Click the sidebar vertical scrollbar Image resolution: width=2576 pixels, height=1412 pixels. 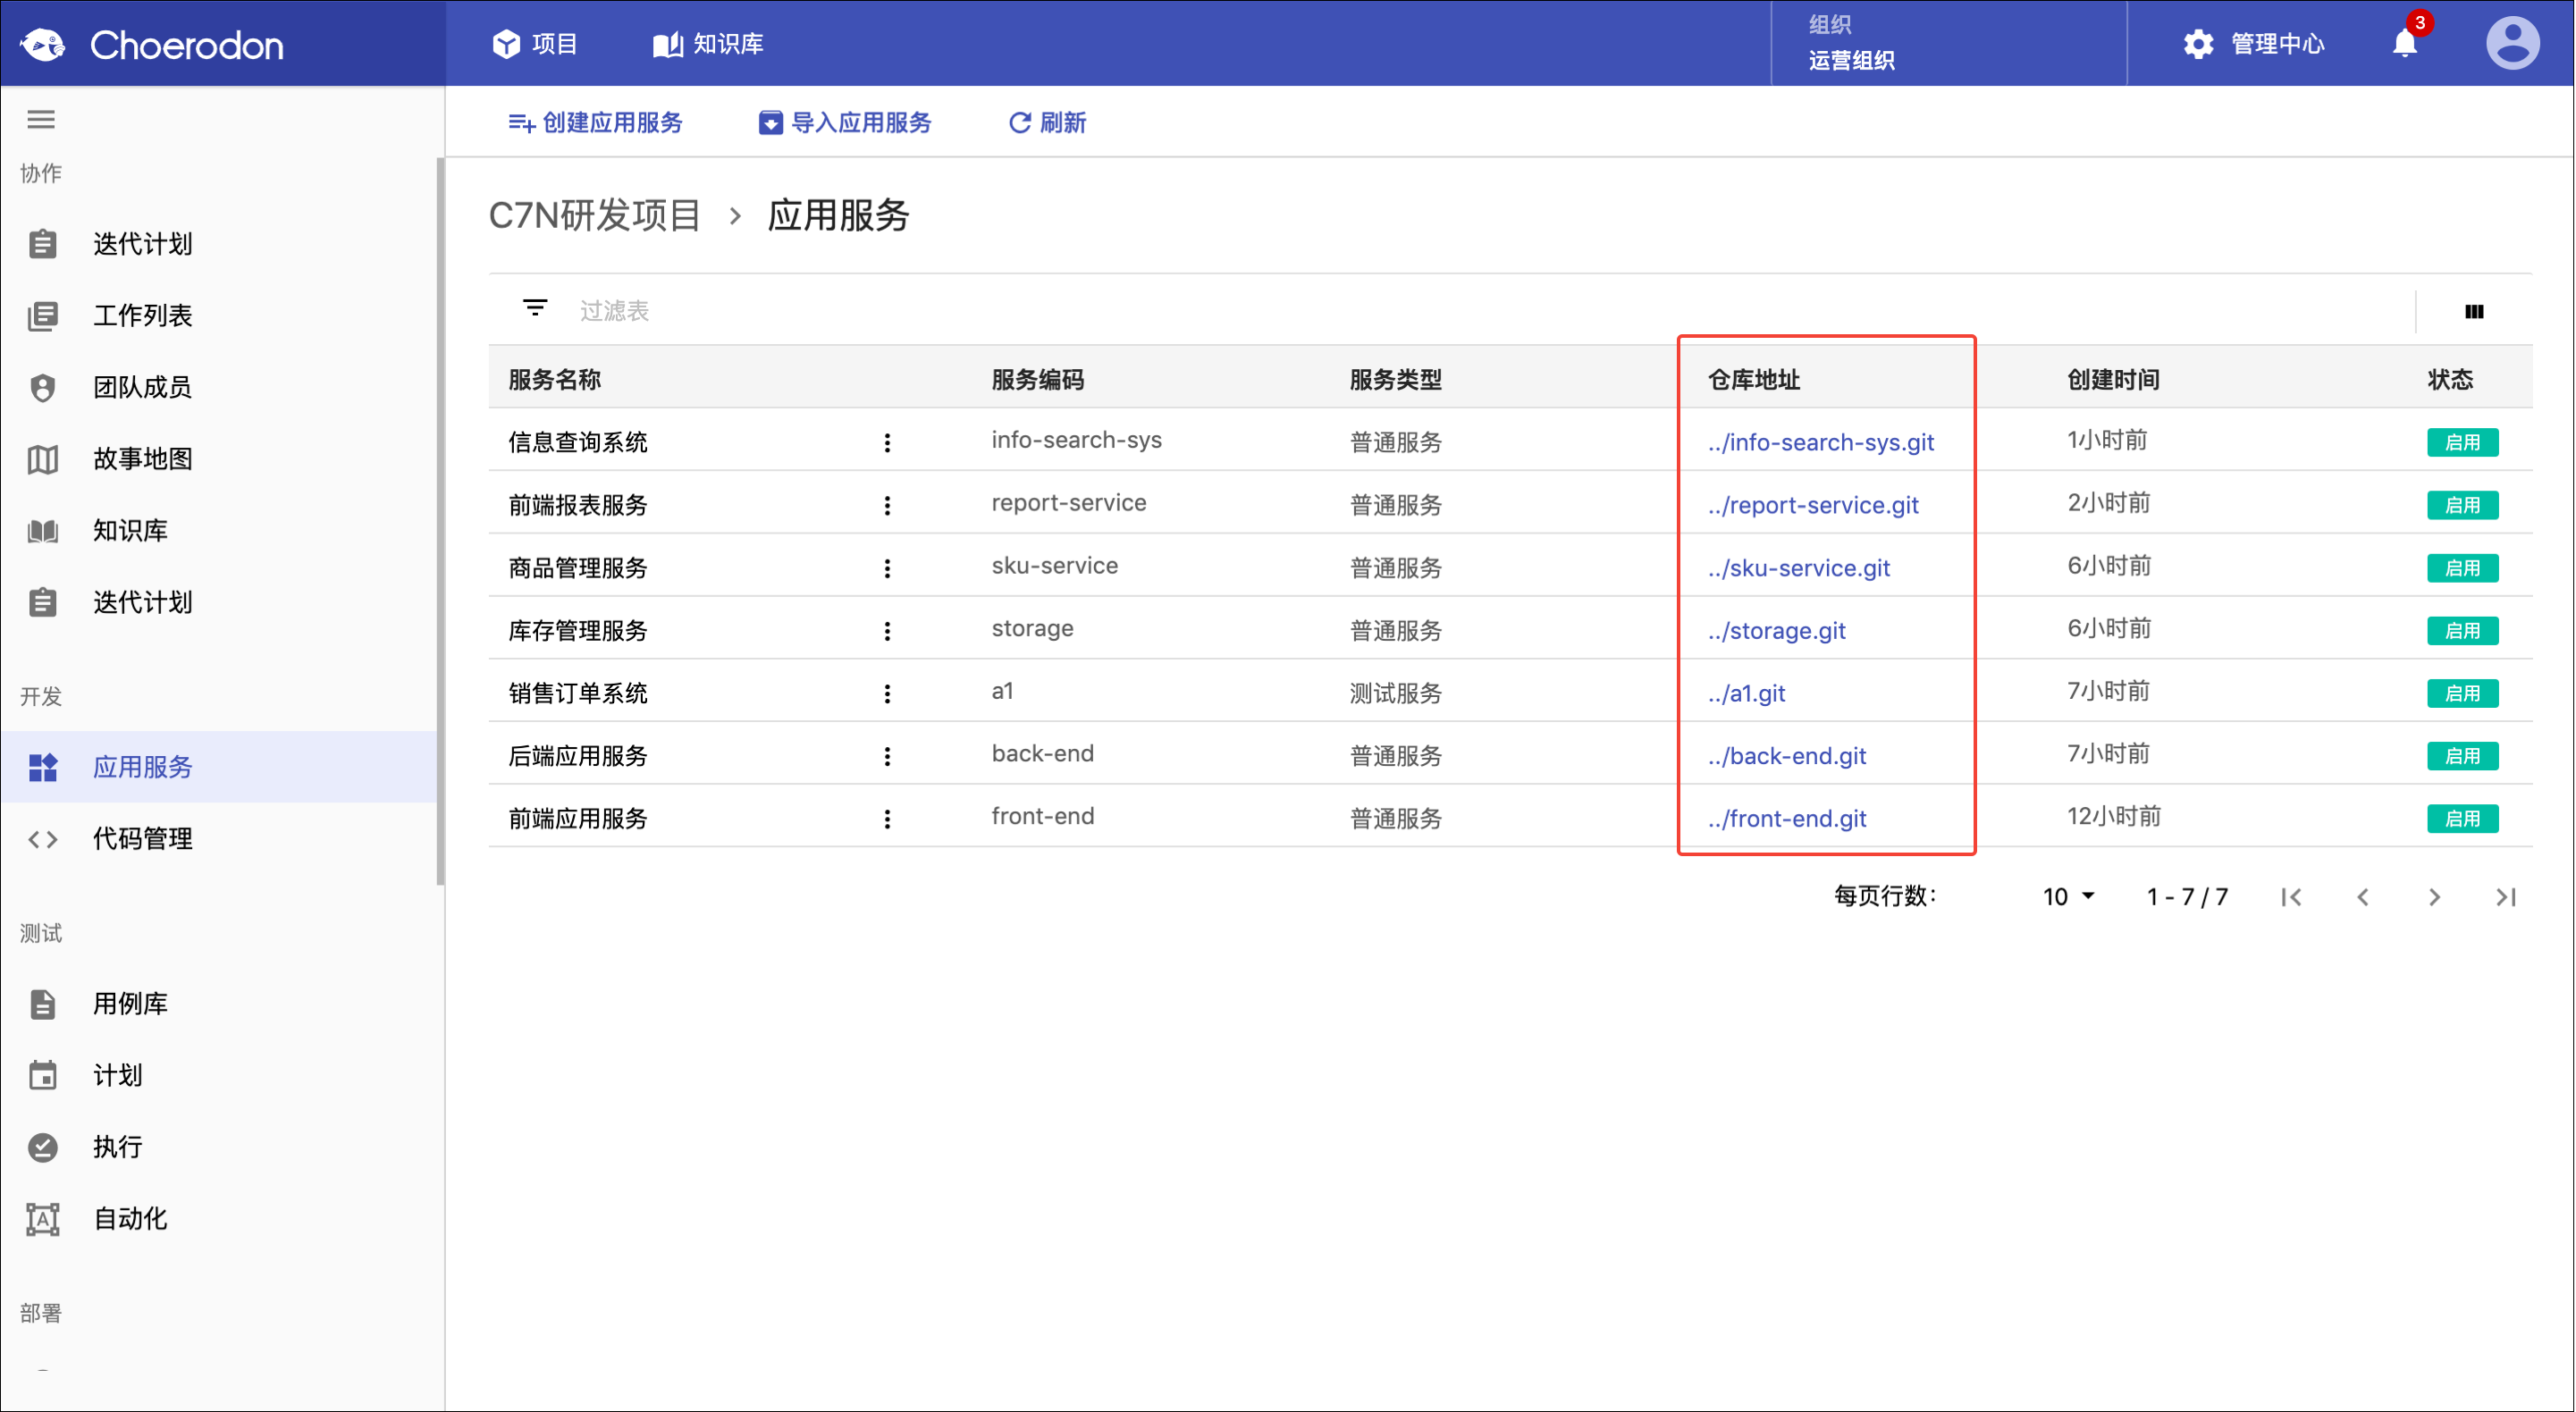[440, 520]
